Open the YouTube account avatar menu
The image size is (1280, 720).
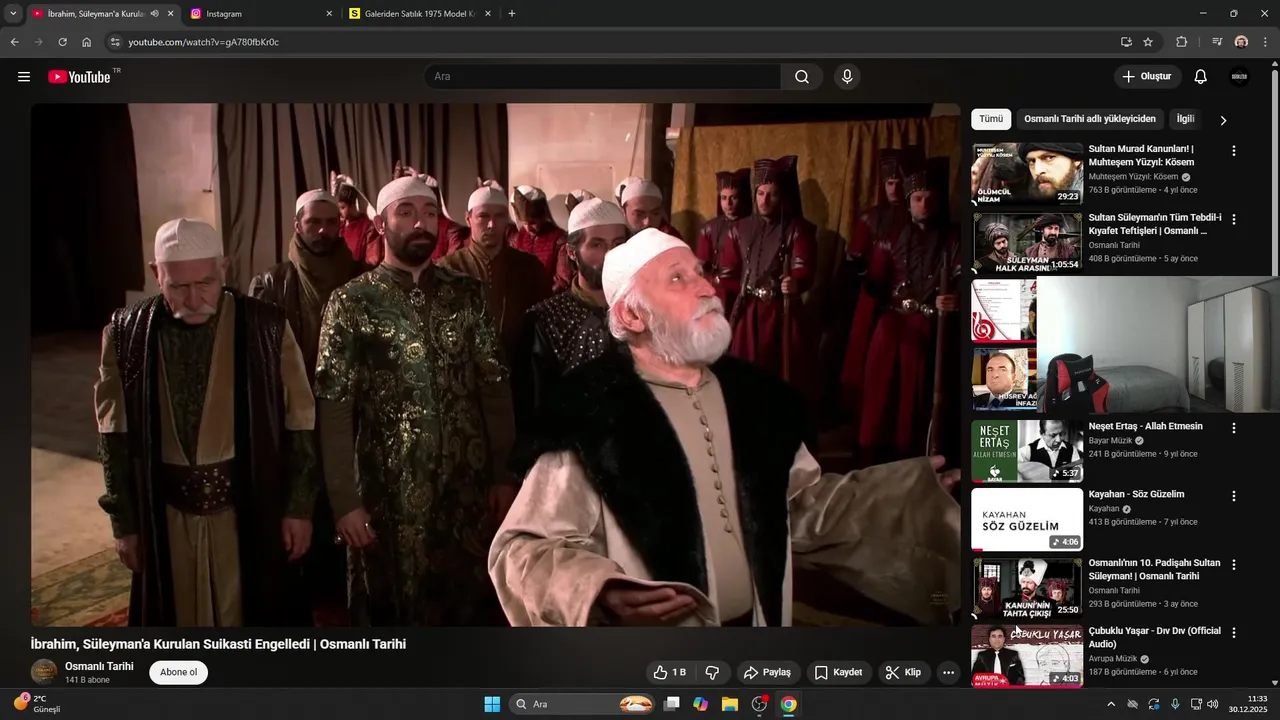1239,77
